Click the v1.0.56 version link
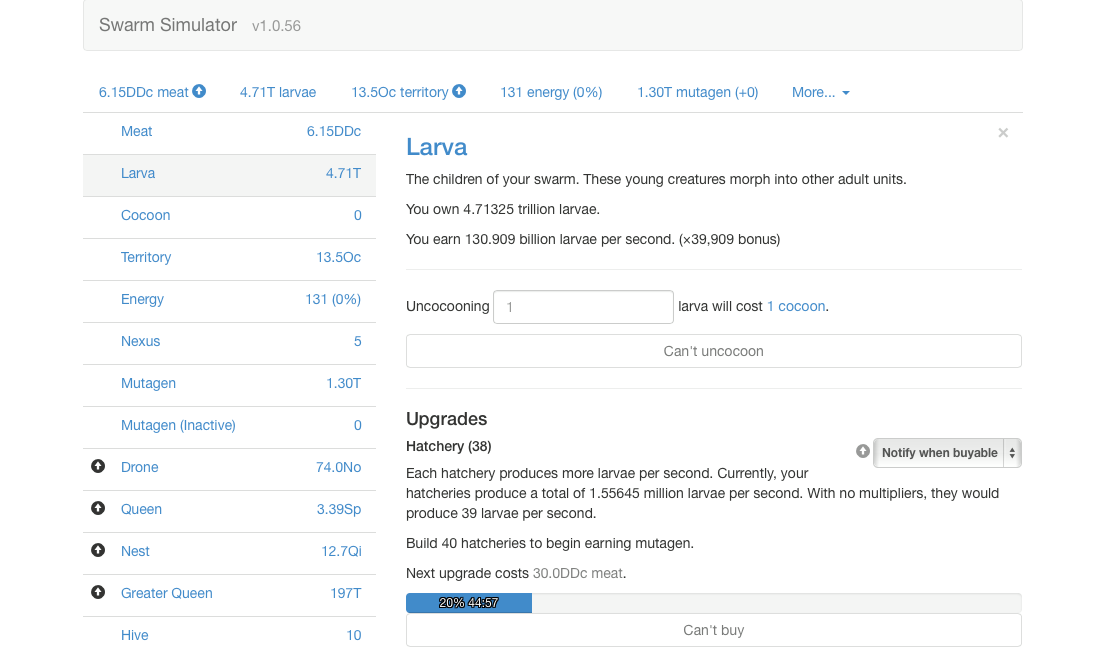Screen dimensions: 1105x648 (276, 26)
